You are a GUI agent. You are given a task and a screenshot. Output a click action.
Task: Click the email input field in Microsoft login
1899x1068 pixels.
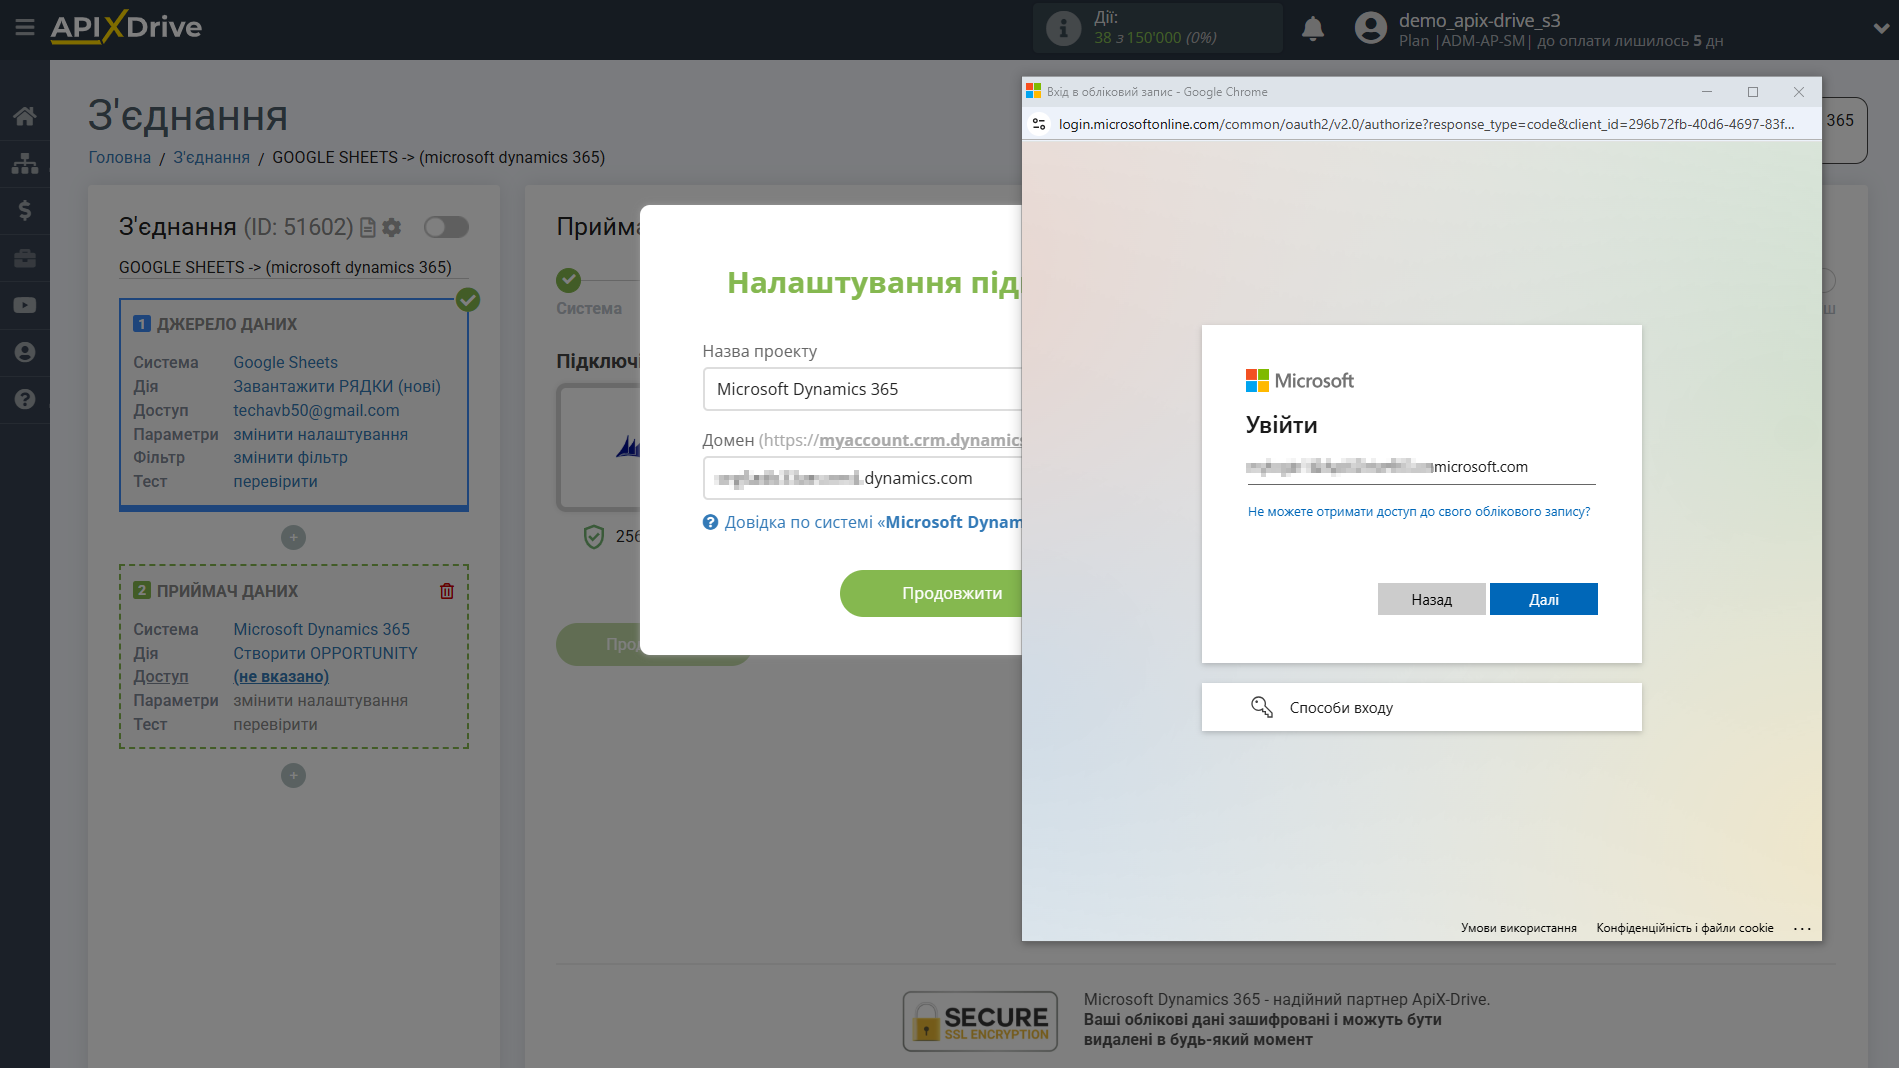(x=1421, y=467)
